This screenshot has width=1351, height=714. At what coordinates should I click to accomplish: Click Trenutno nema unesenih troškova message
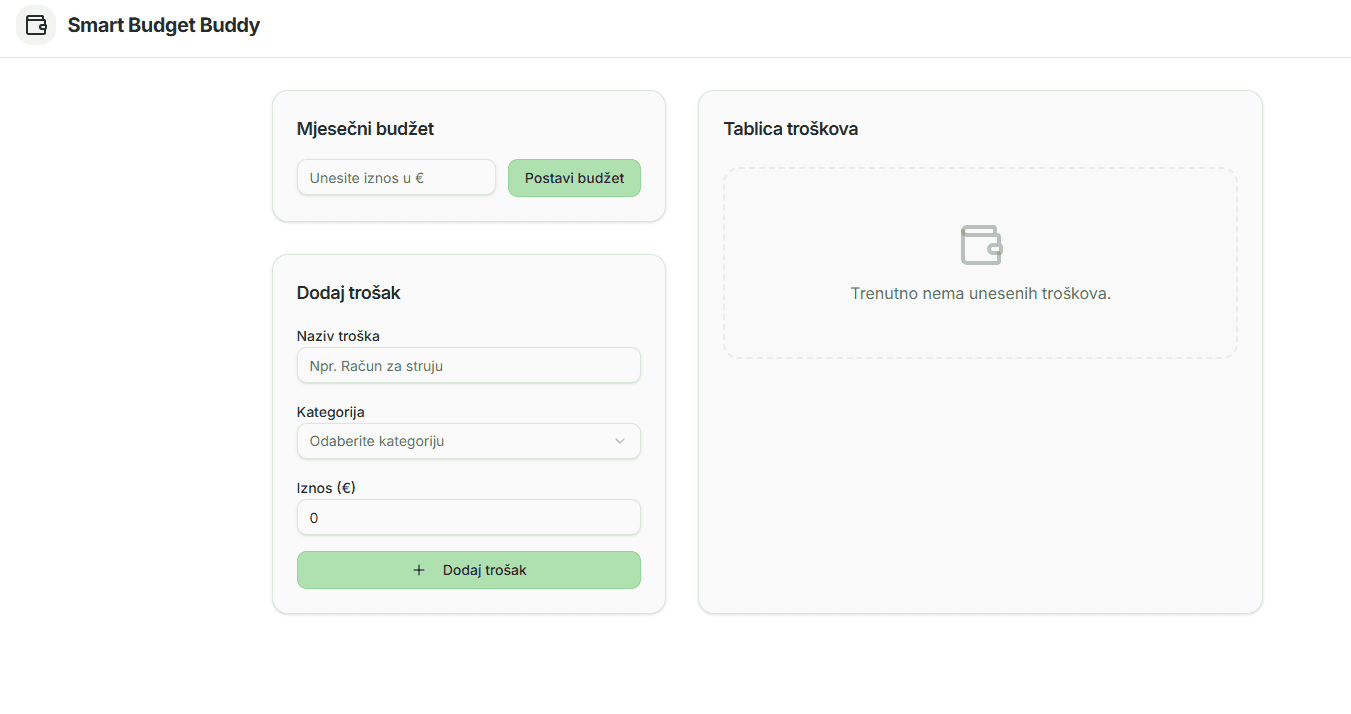click(981, 294)
